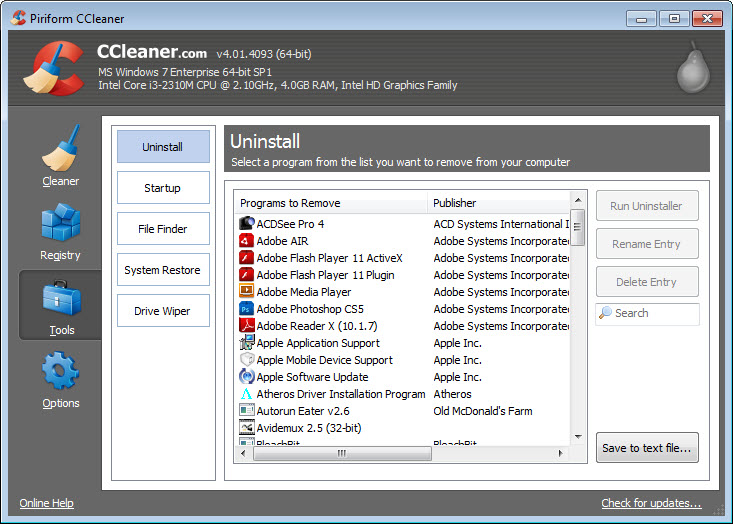
Task: Select Adobe Media Player name
Action: (304, 292)
